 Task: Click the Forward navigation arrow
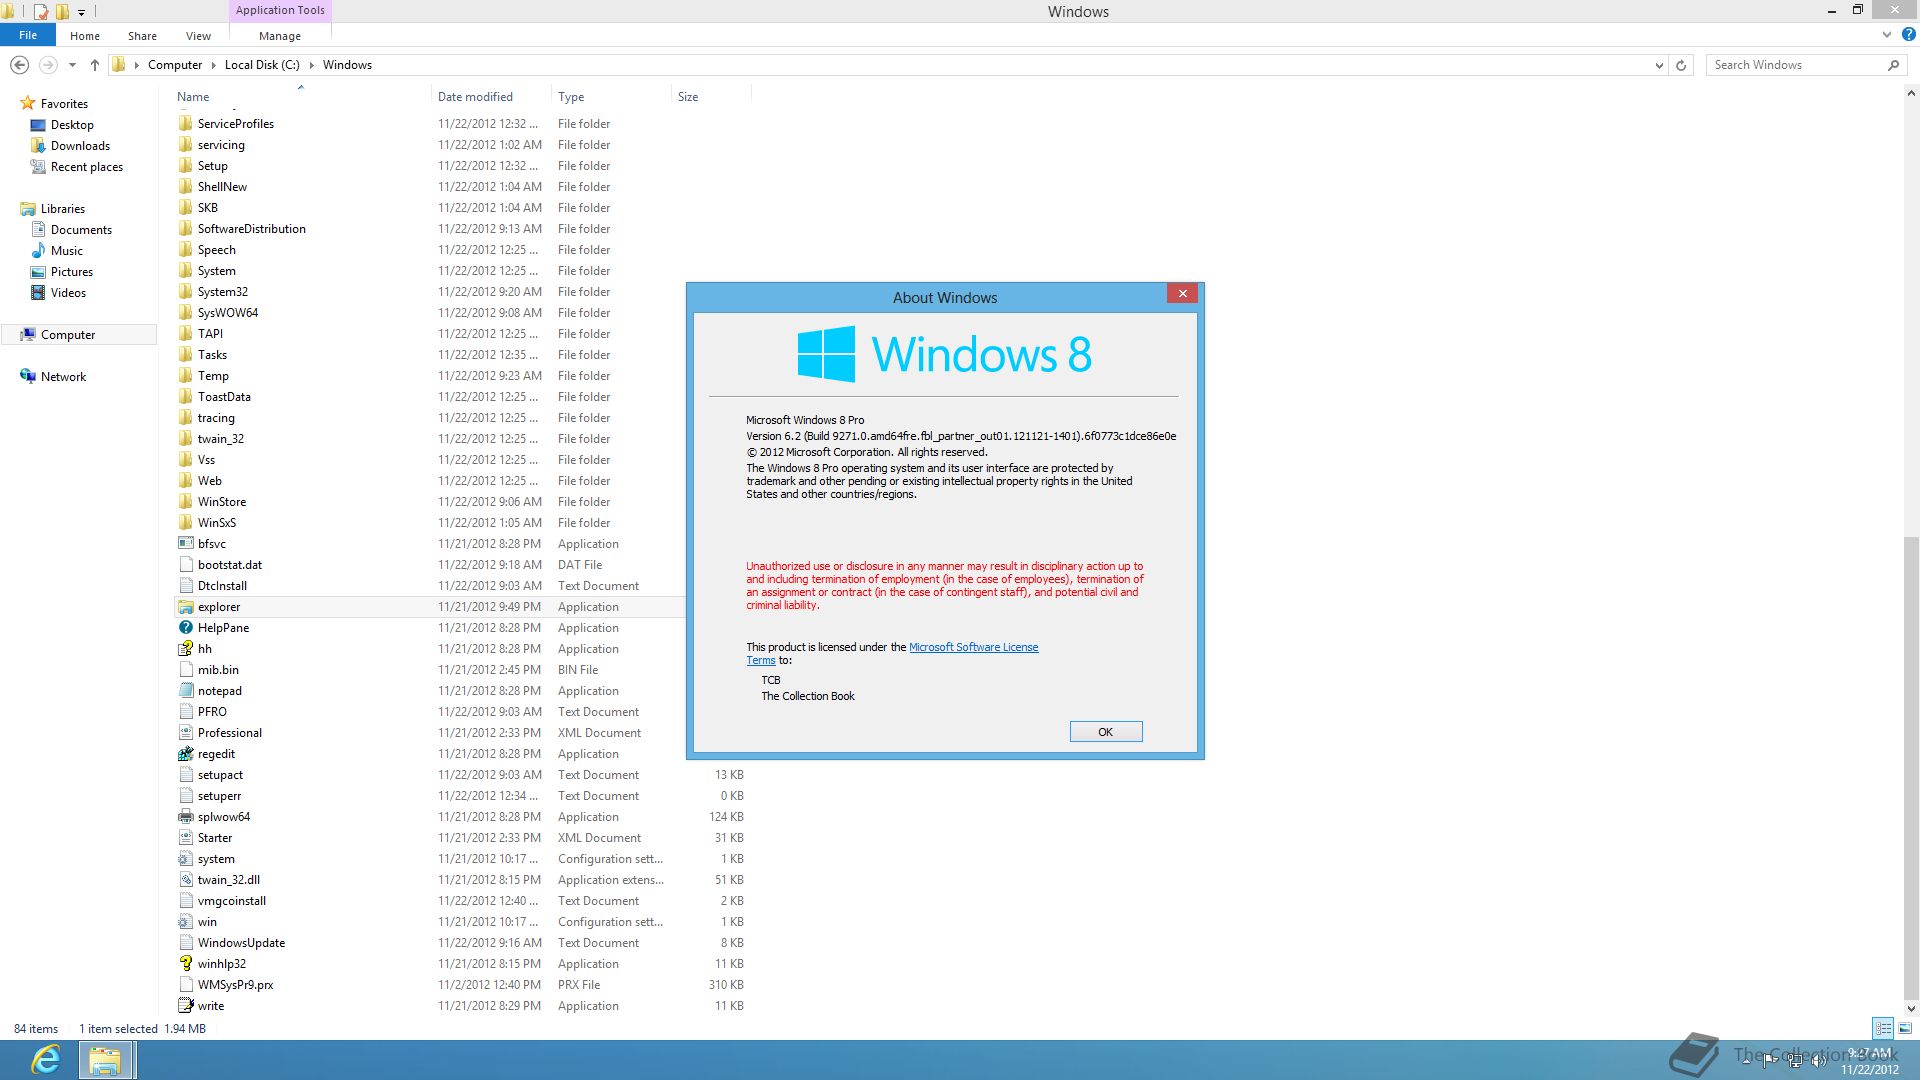pyautogui.click(x=48, y=65)
